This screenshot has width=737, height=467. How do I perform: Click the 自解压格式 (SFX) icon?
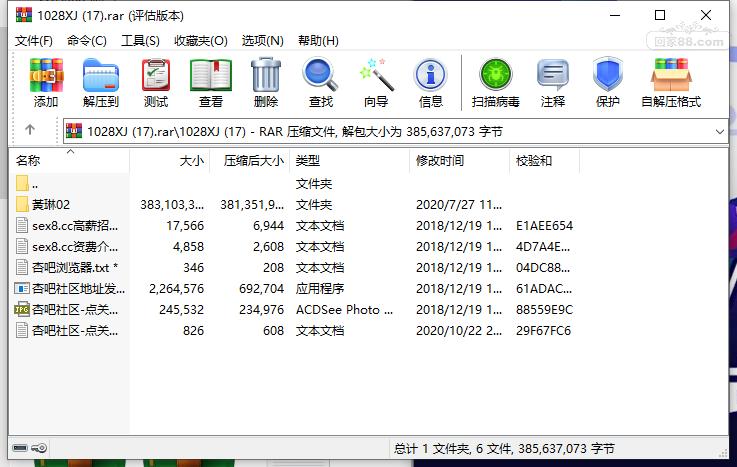click(x=671, y=75)
